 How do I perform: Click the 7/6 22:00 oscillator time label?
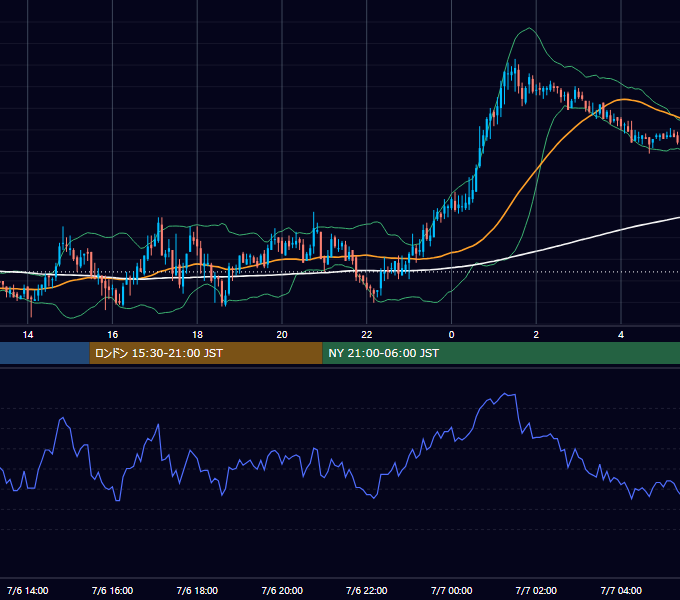tap(367, 590)
